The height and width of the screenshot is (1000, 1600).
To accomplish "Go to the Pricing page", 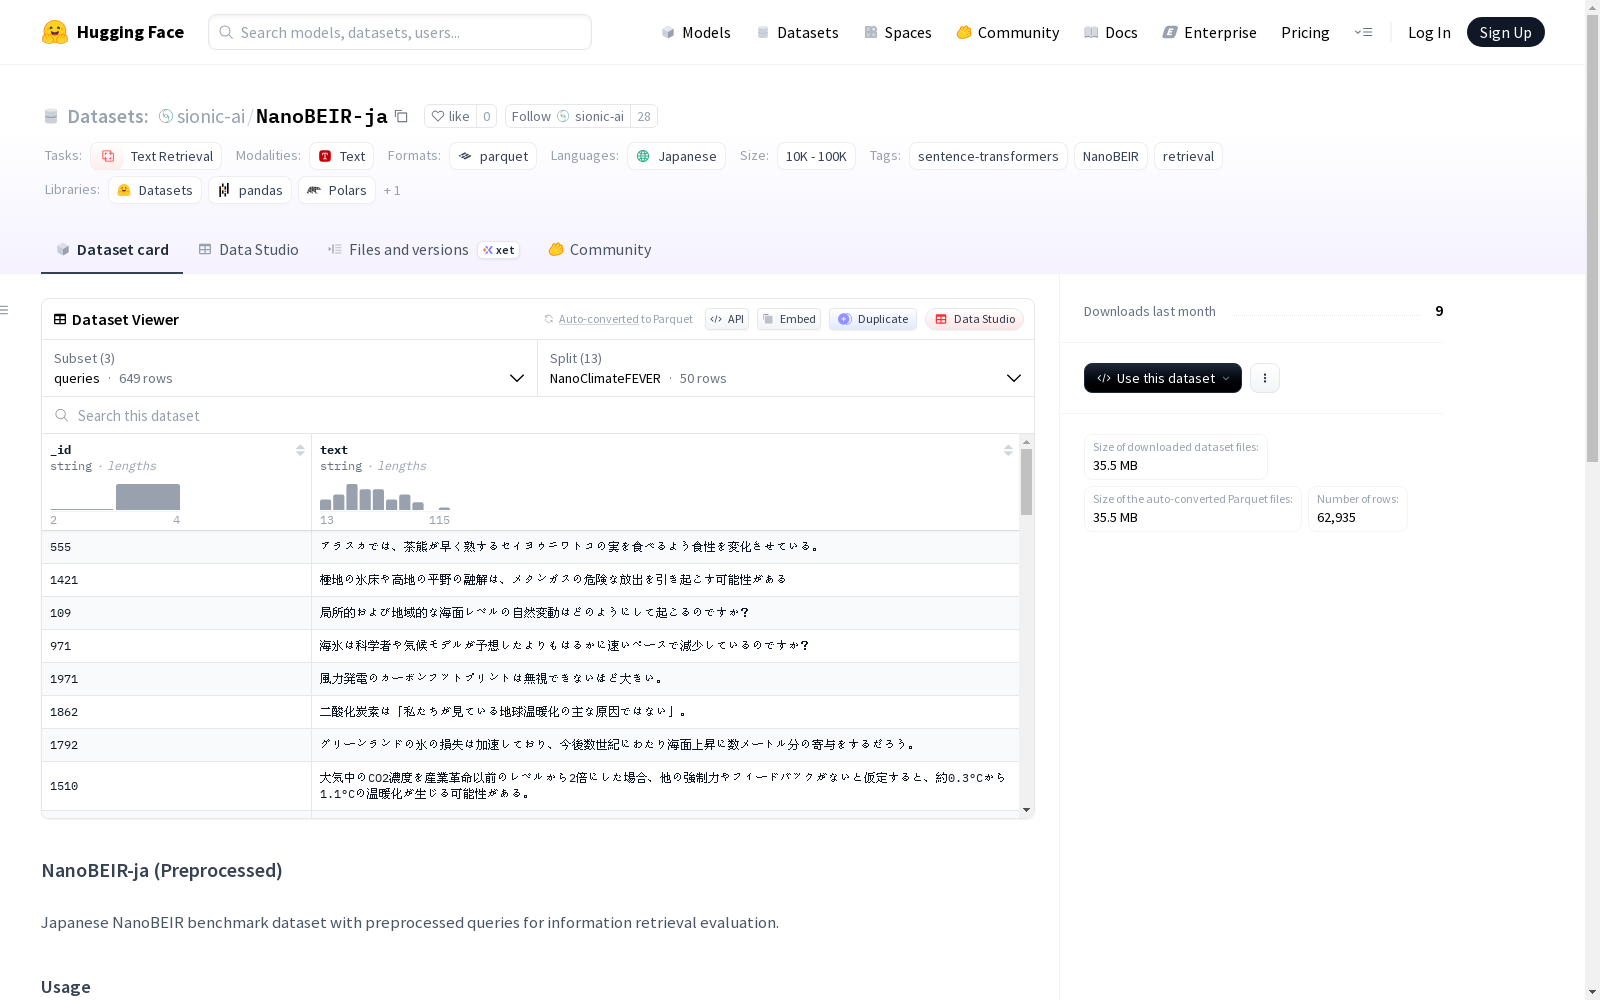I will (x=1305, y=32).
